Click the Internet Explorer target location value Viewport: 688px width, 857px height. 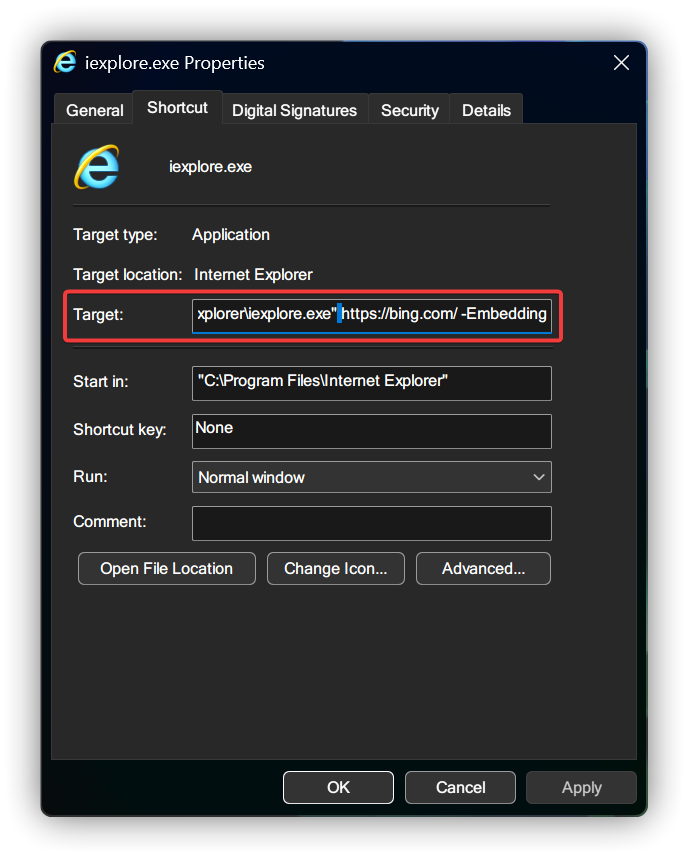coord(254,274)
